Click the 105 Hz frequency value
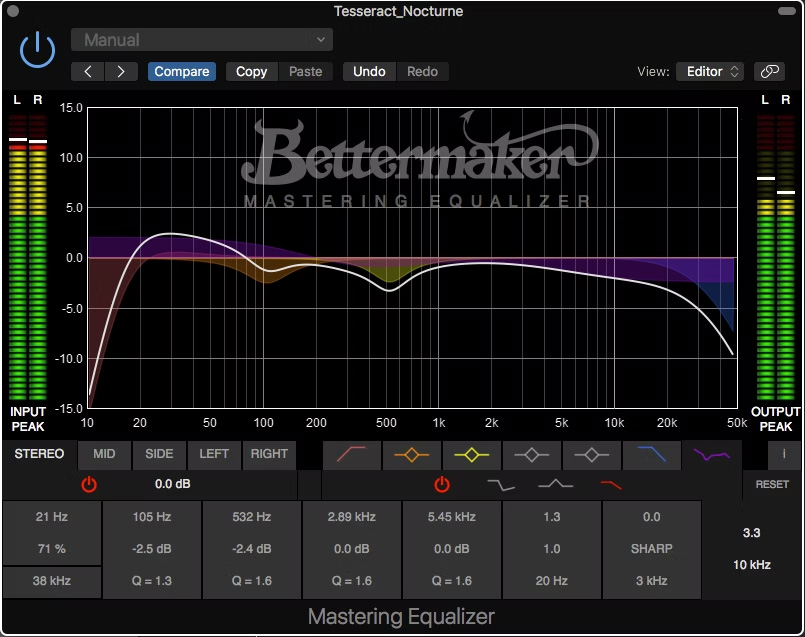Image resolution: width=805 pixels, height=637 pixels. tap(152, 517)
